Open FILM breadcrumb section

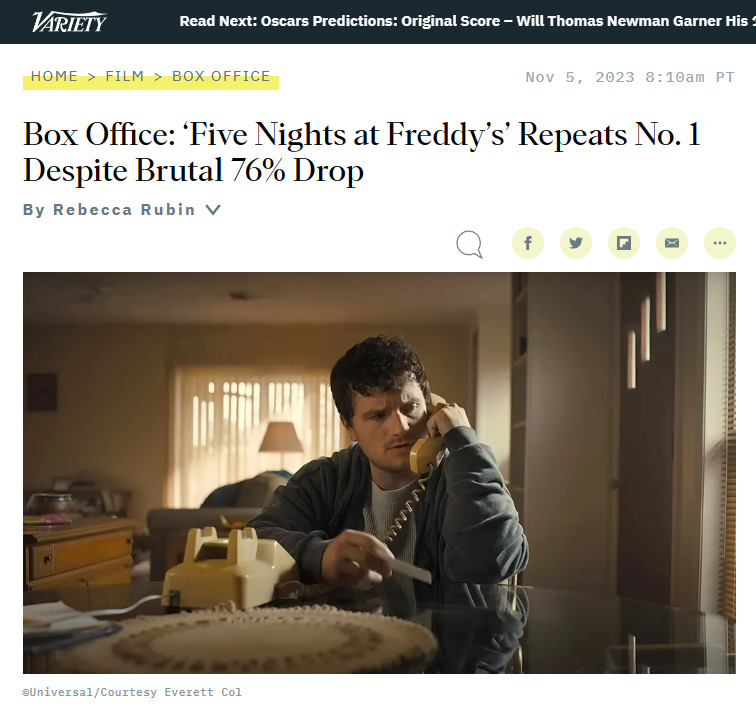tap(124, 76)
